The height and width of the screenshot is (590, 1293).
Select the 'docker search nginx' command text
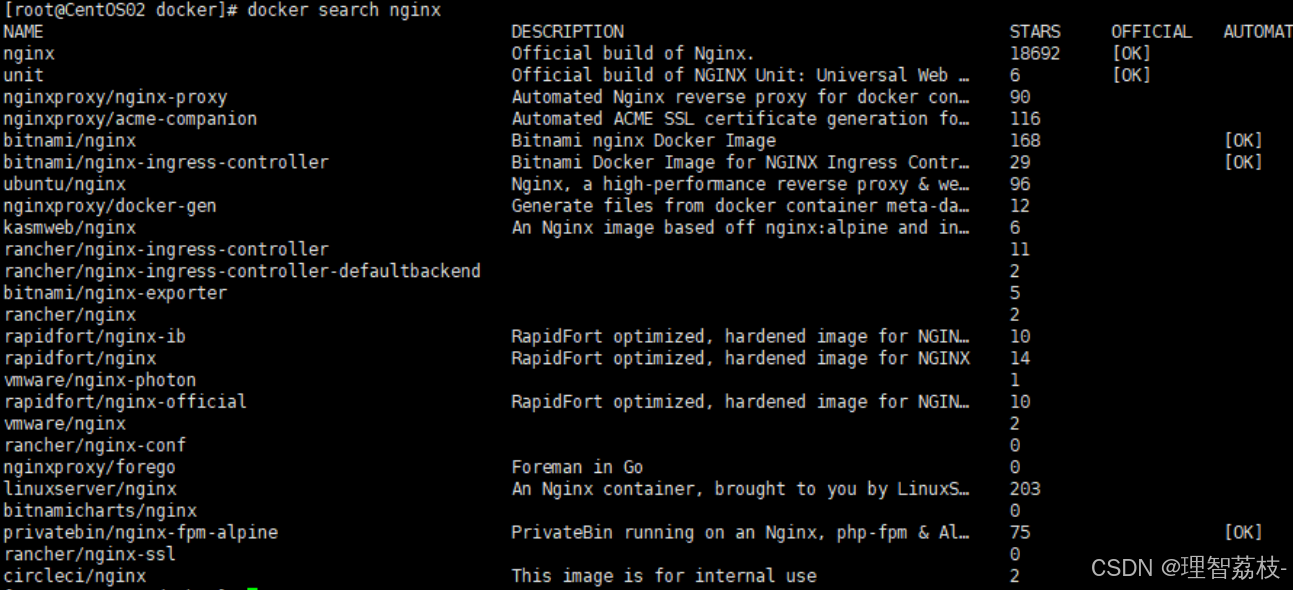pos(344,10)
